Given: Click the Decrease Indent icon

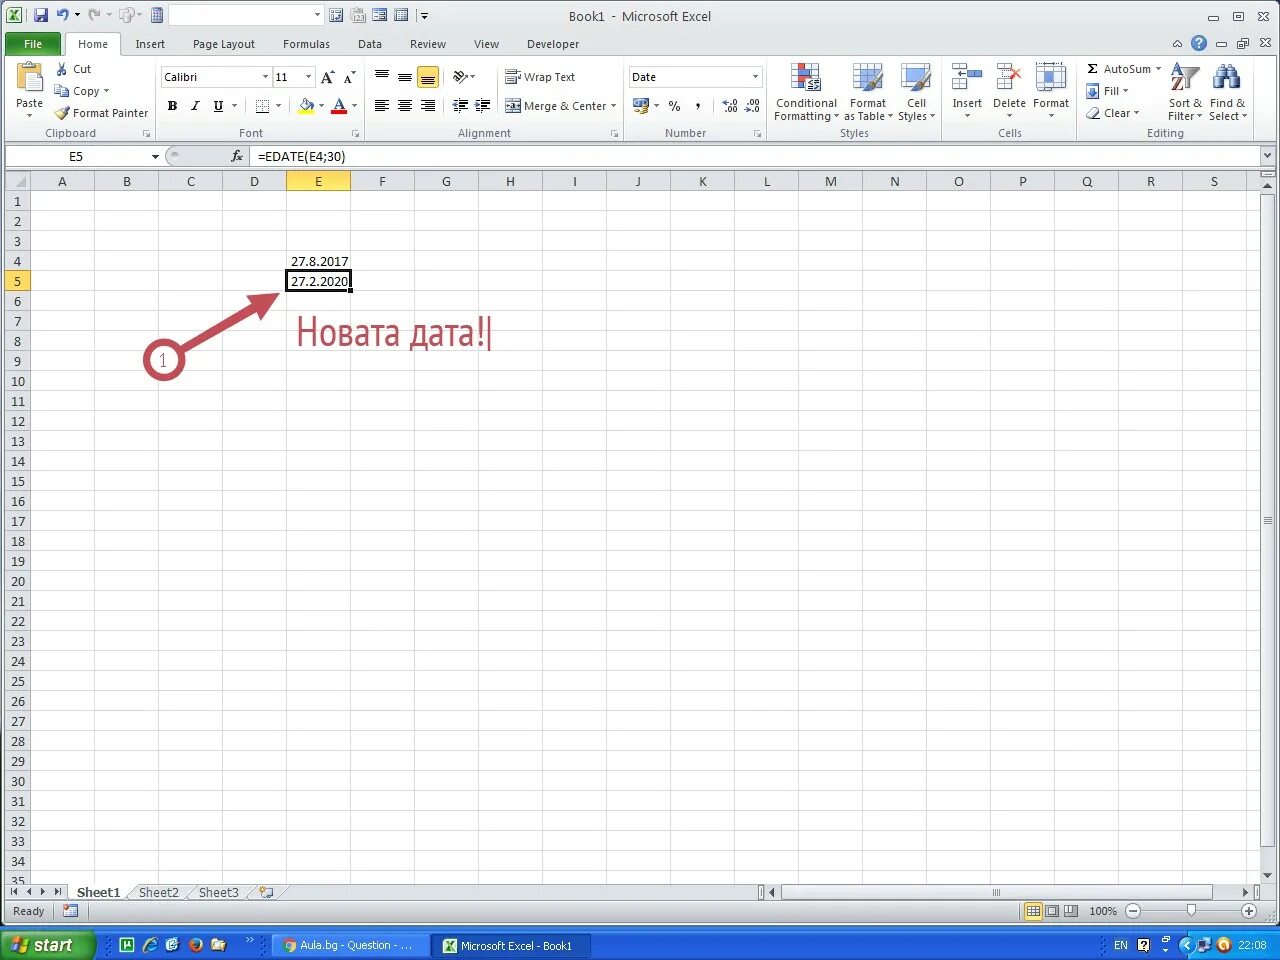Looking at the screenshot, I should tap(460, 106).
